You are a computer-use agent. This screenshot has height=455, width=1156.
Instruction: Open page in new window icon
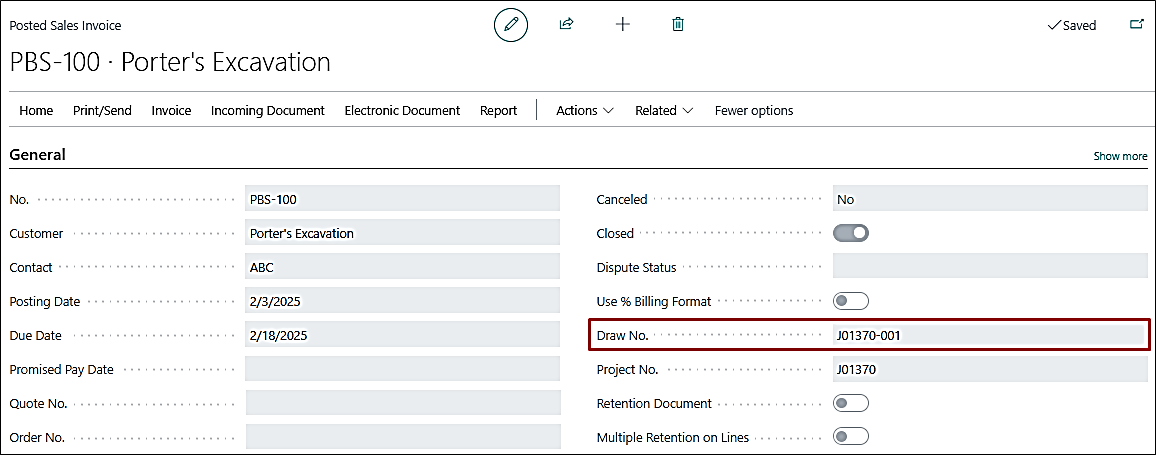1136,25
